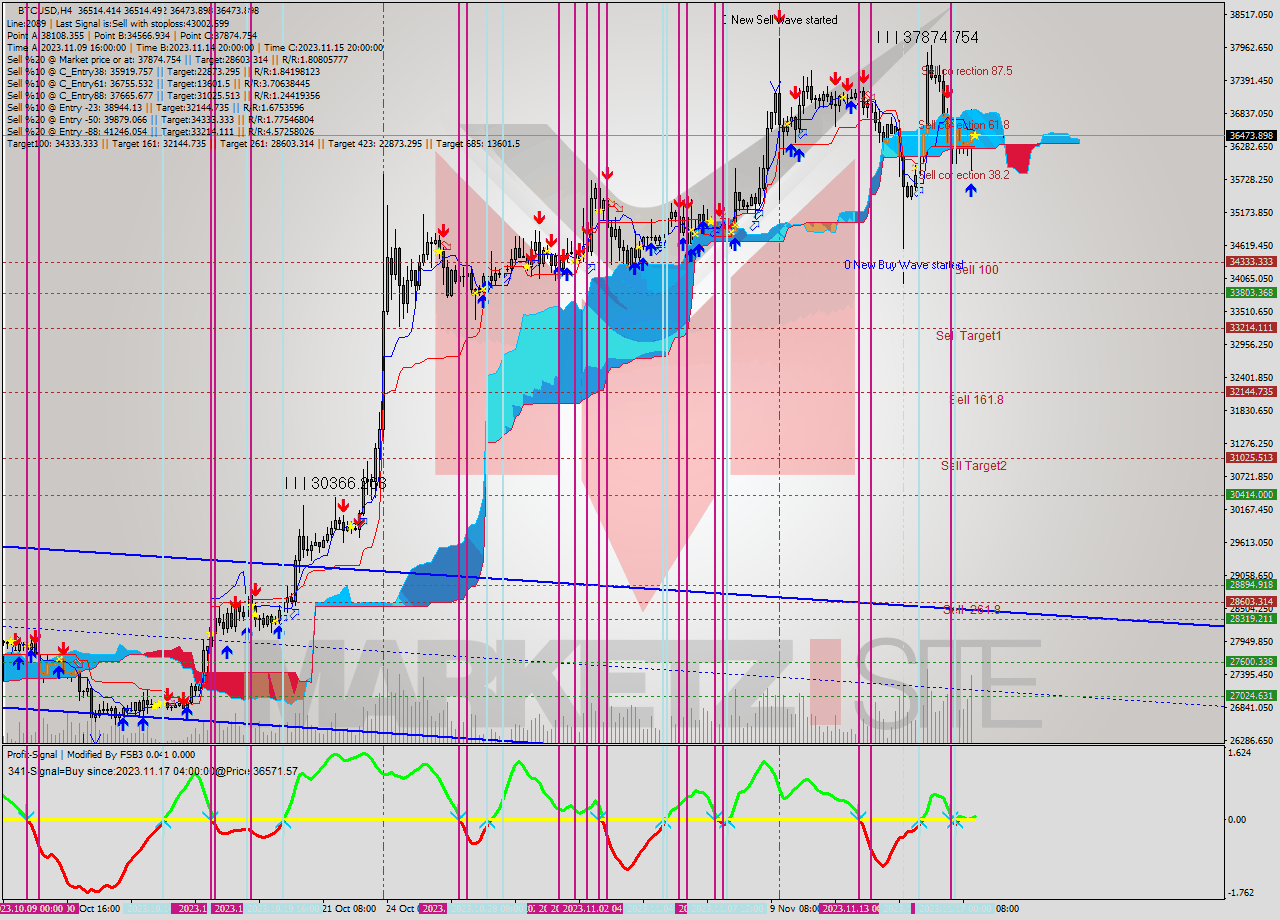Click the 'Point A:38108.355' info line
This screenshot has height=920, width=1280.
(x=132, y=35)
